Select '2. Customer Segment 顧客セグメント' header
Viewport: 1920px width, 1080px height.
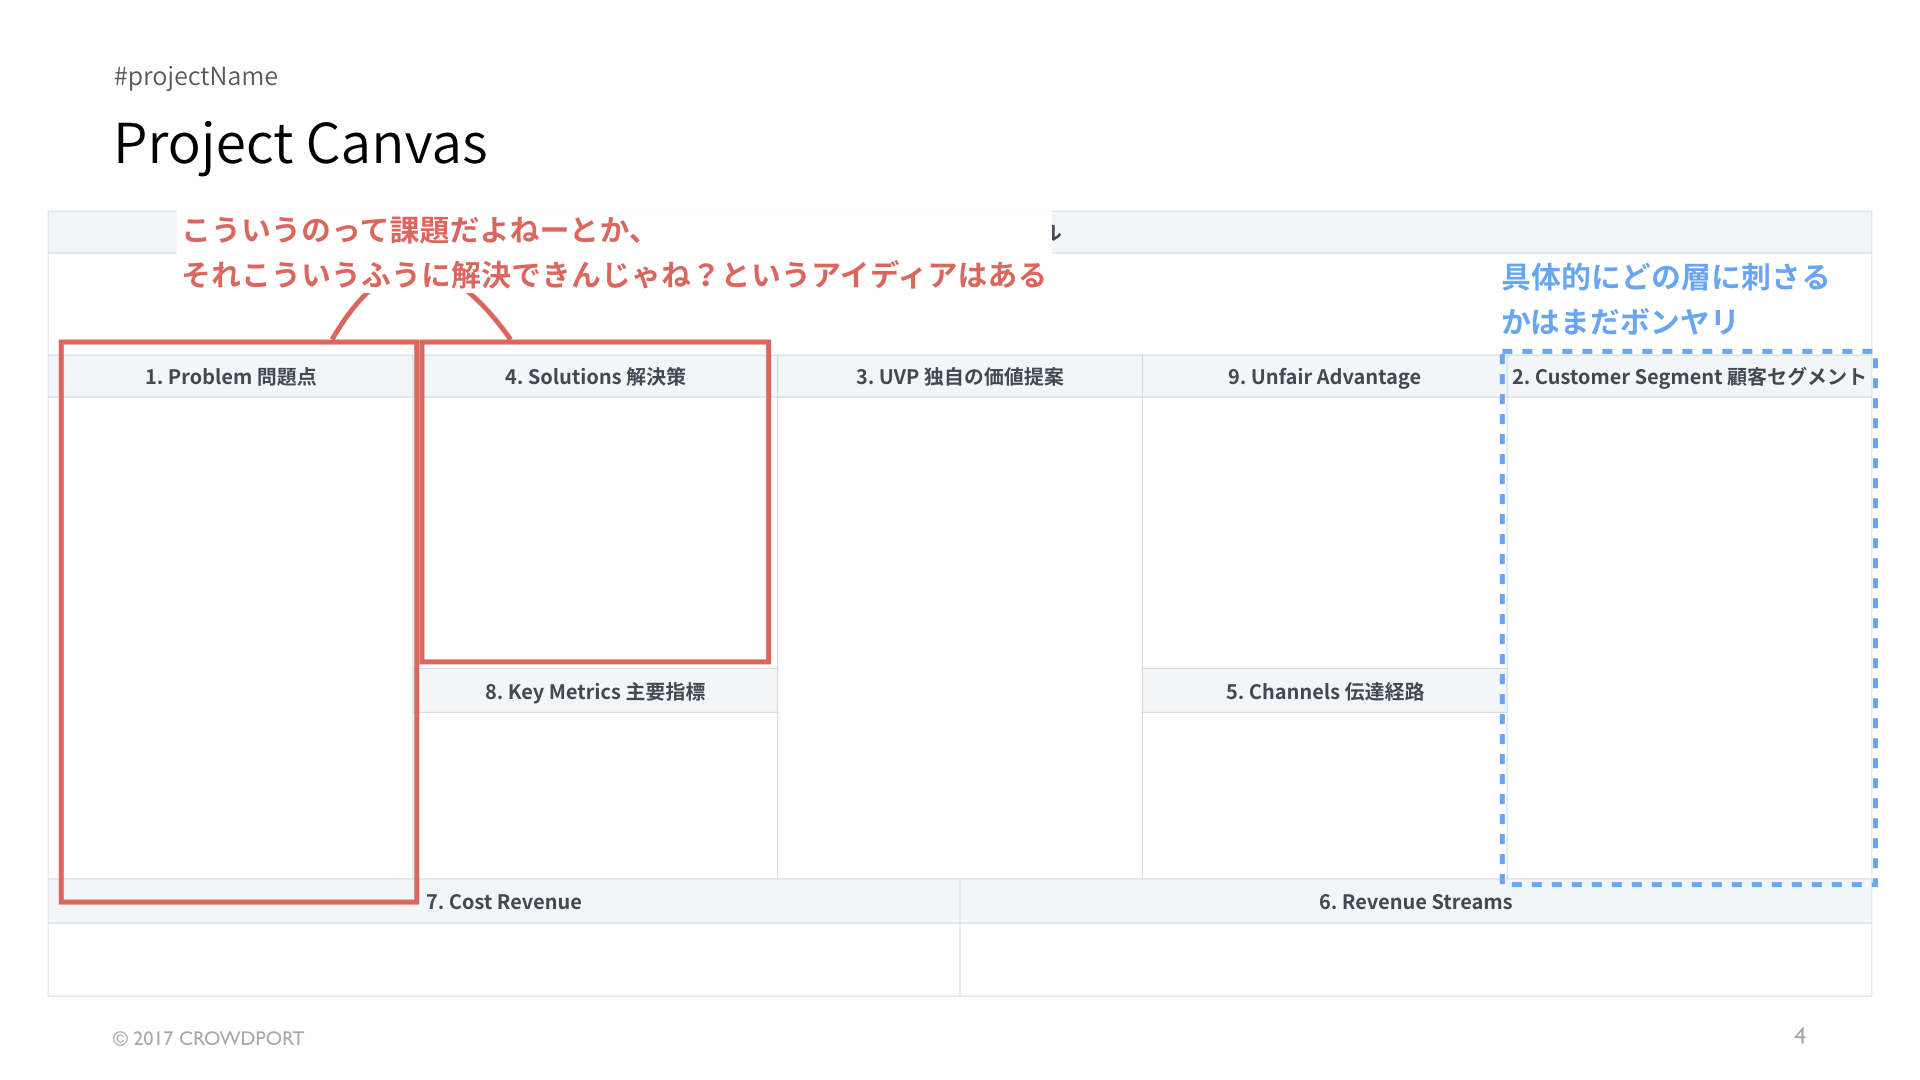coord(1688,377)
